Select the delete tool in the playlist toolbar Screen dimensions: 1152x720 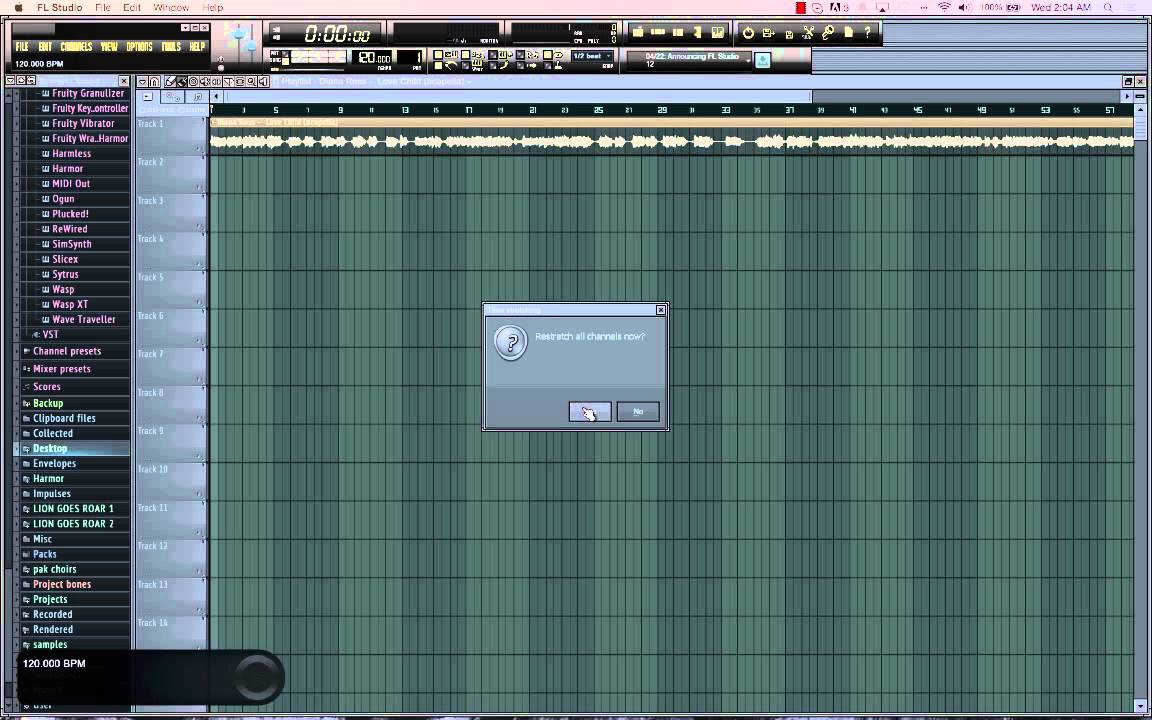pos(193,82)
